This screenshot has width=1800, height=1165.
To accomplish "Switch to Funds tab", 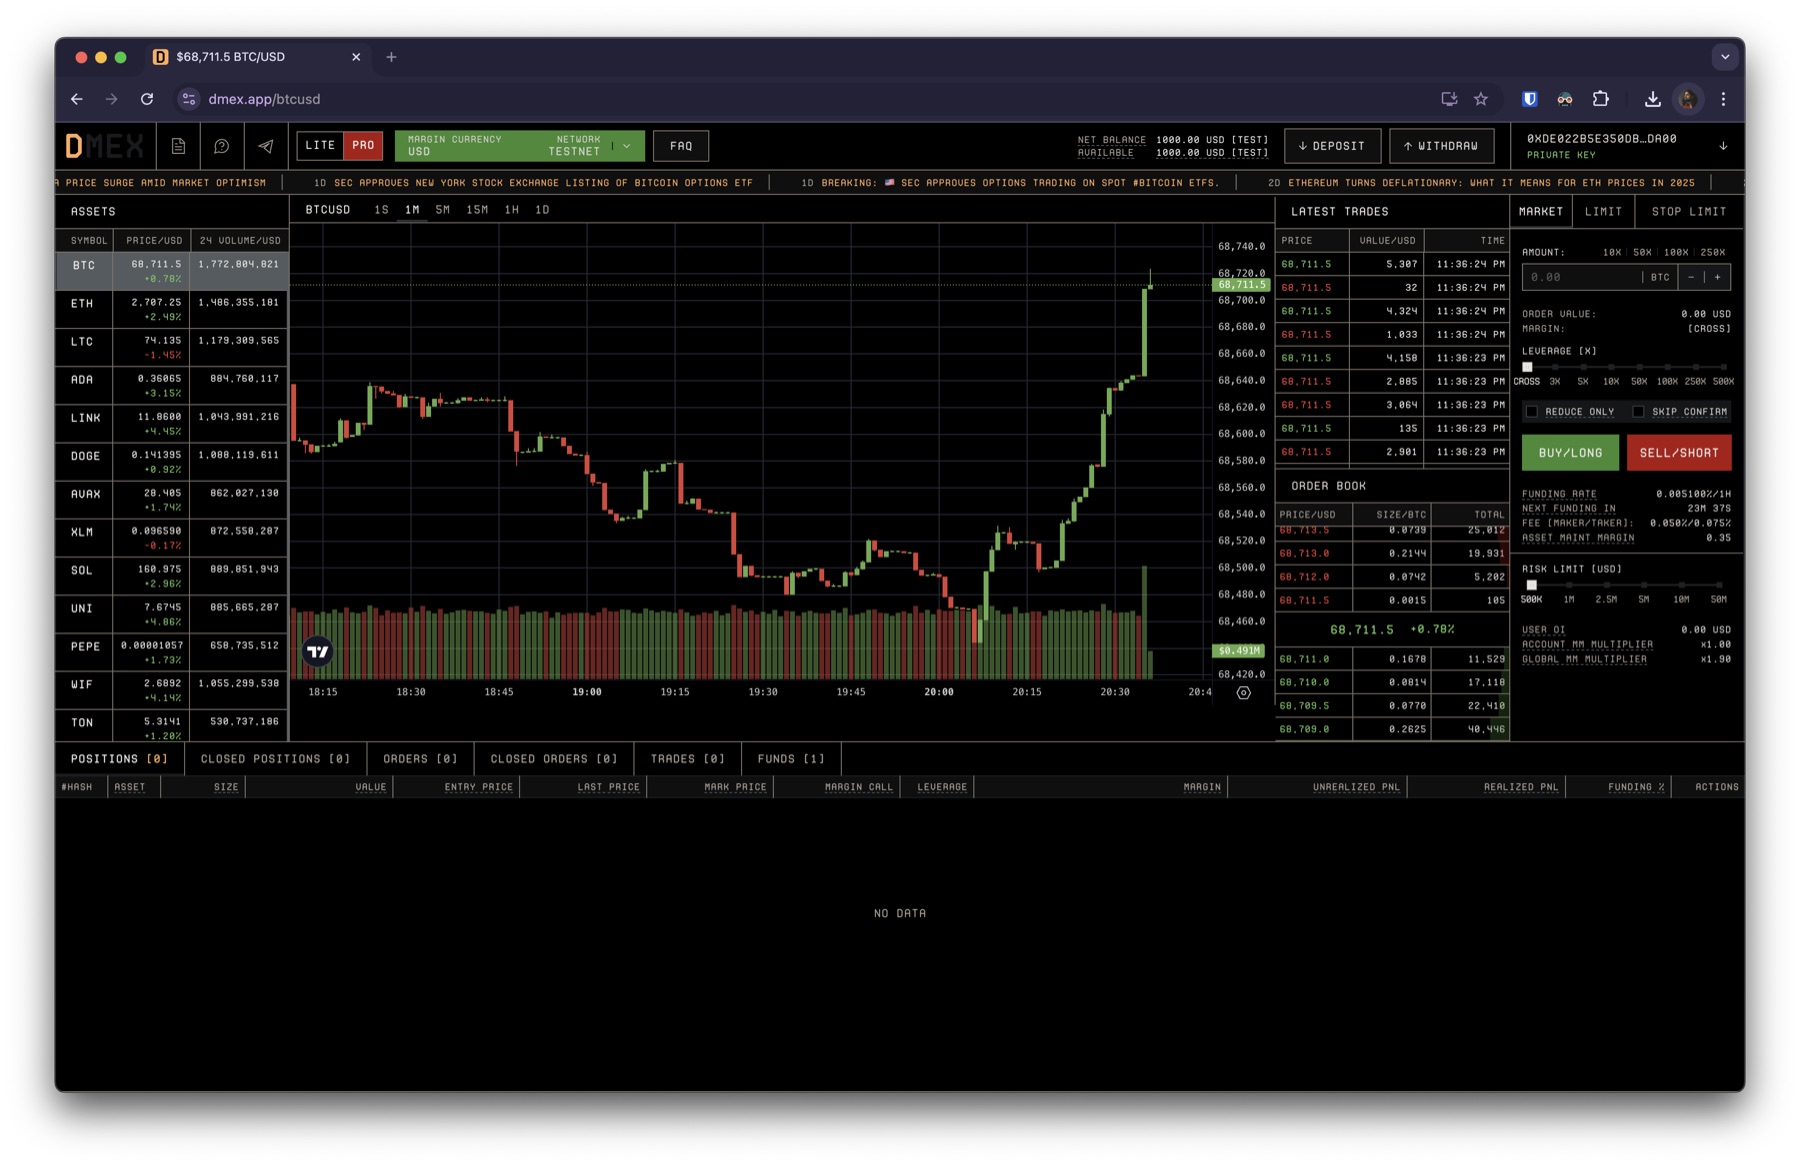I will coord(791,759).
